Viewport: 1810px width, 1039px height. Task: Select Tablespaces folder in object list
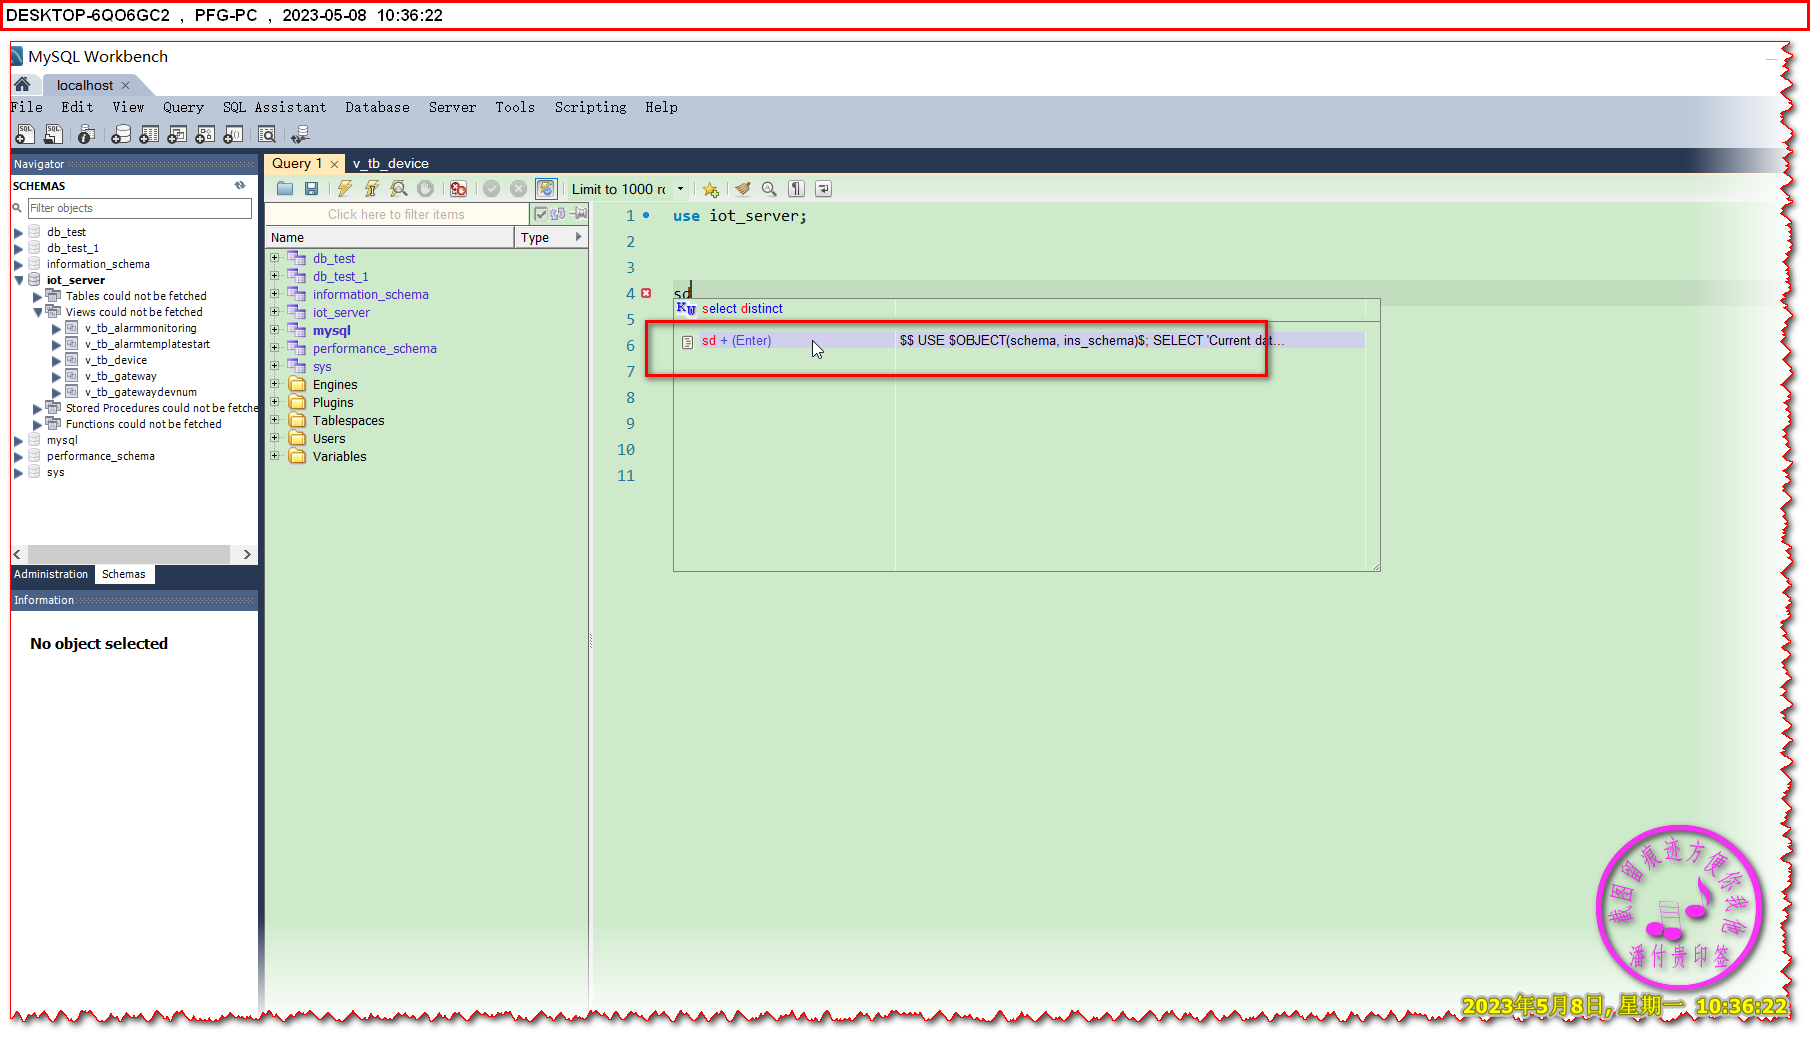click(x=348, y=420)
